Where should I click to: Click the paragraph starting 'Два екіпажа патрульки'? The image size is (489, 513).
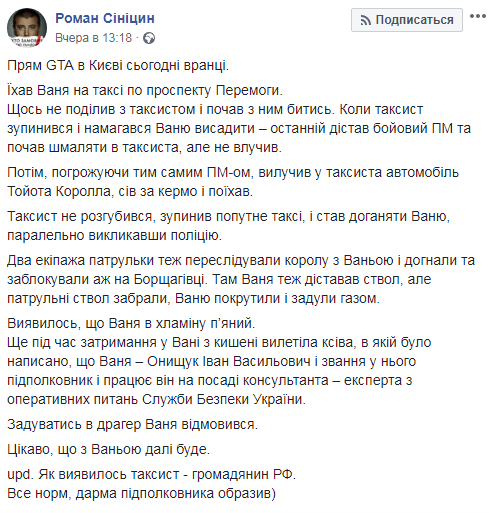pos(241,279)
